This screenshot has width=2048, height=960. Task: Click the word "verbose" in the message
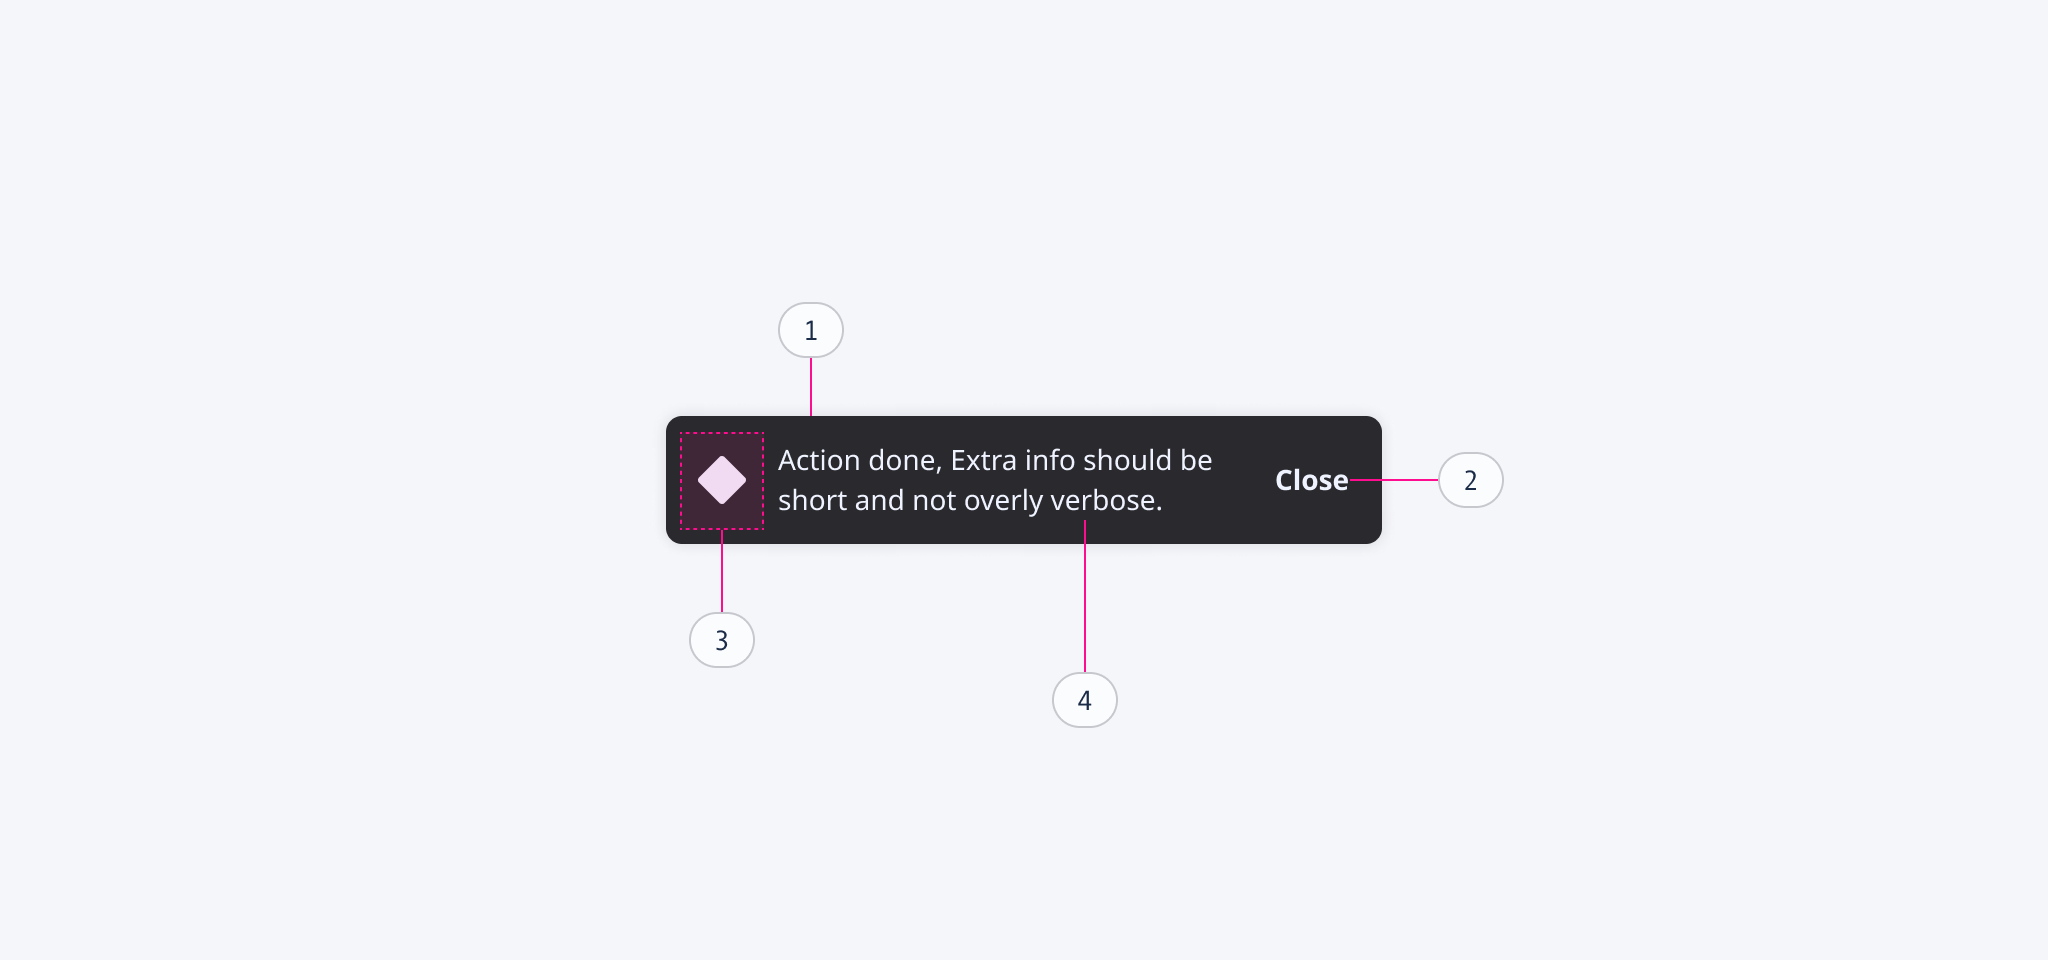pyautogui.click(x=1102, y=500)
